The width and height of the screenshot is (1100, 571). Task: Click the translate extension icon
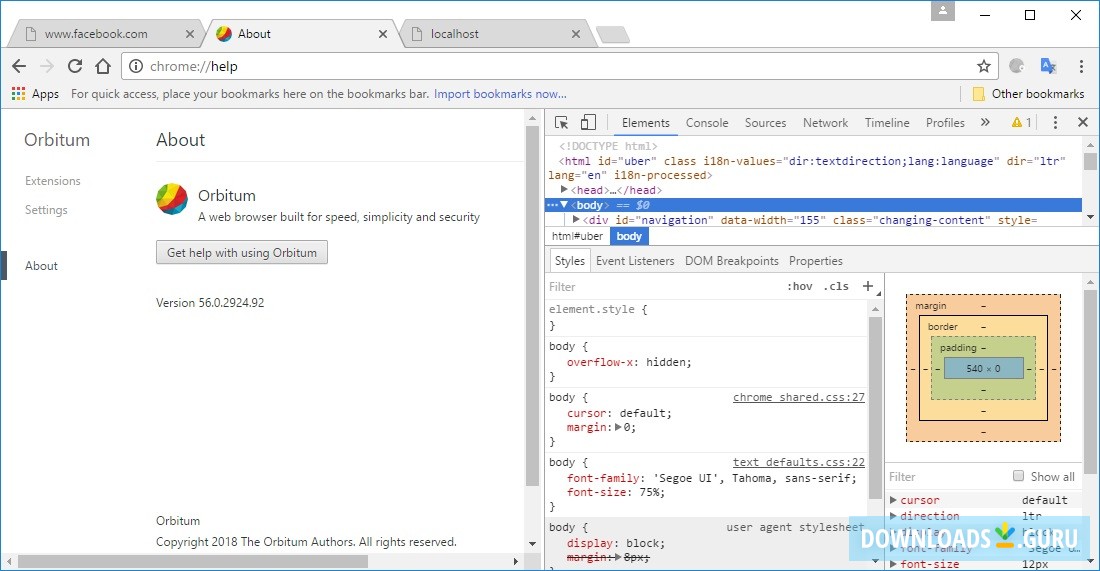click(1048, 67)
